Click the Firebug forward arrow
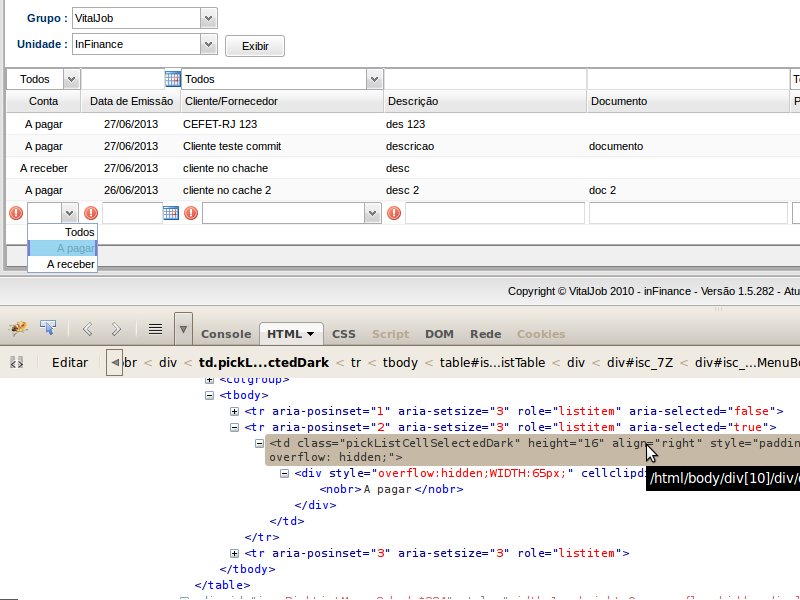Screen dimensions: 800x600 [116, 328]
